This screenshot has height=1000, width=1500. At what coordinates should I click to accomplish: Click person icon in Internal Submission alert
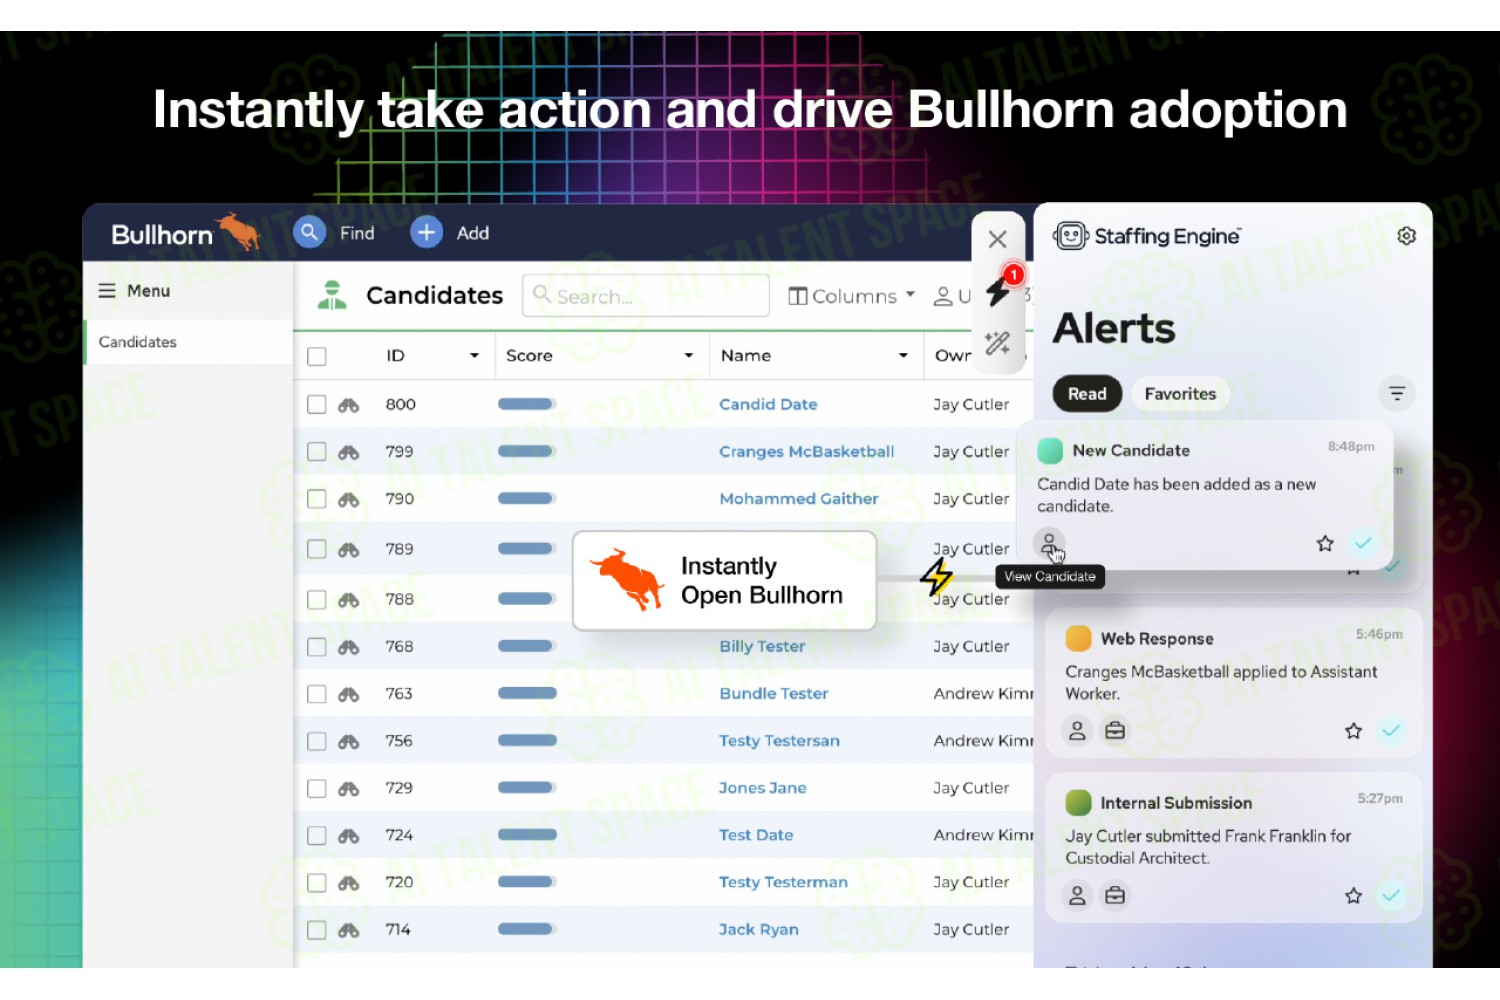click(x=1077, y=895)
